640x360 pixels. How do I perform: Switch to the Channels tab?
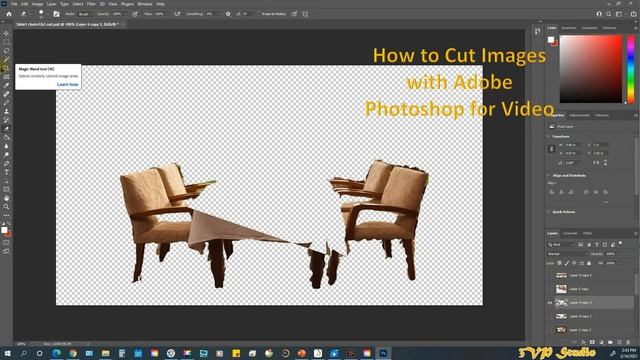570,233
